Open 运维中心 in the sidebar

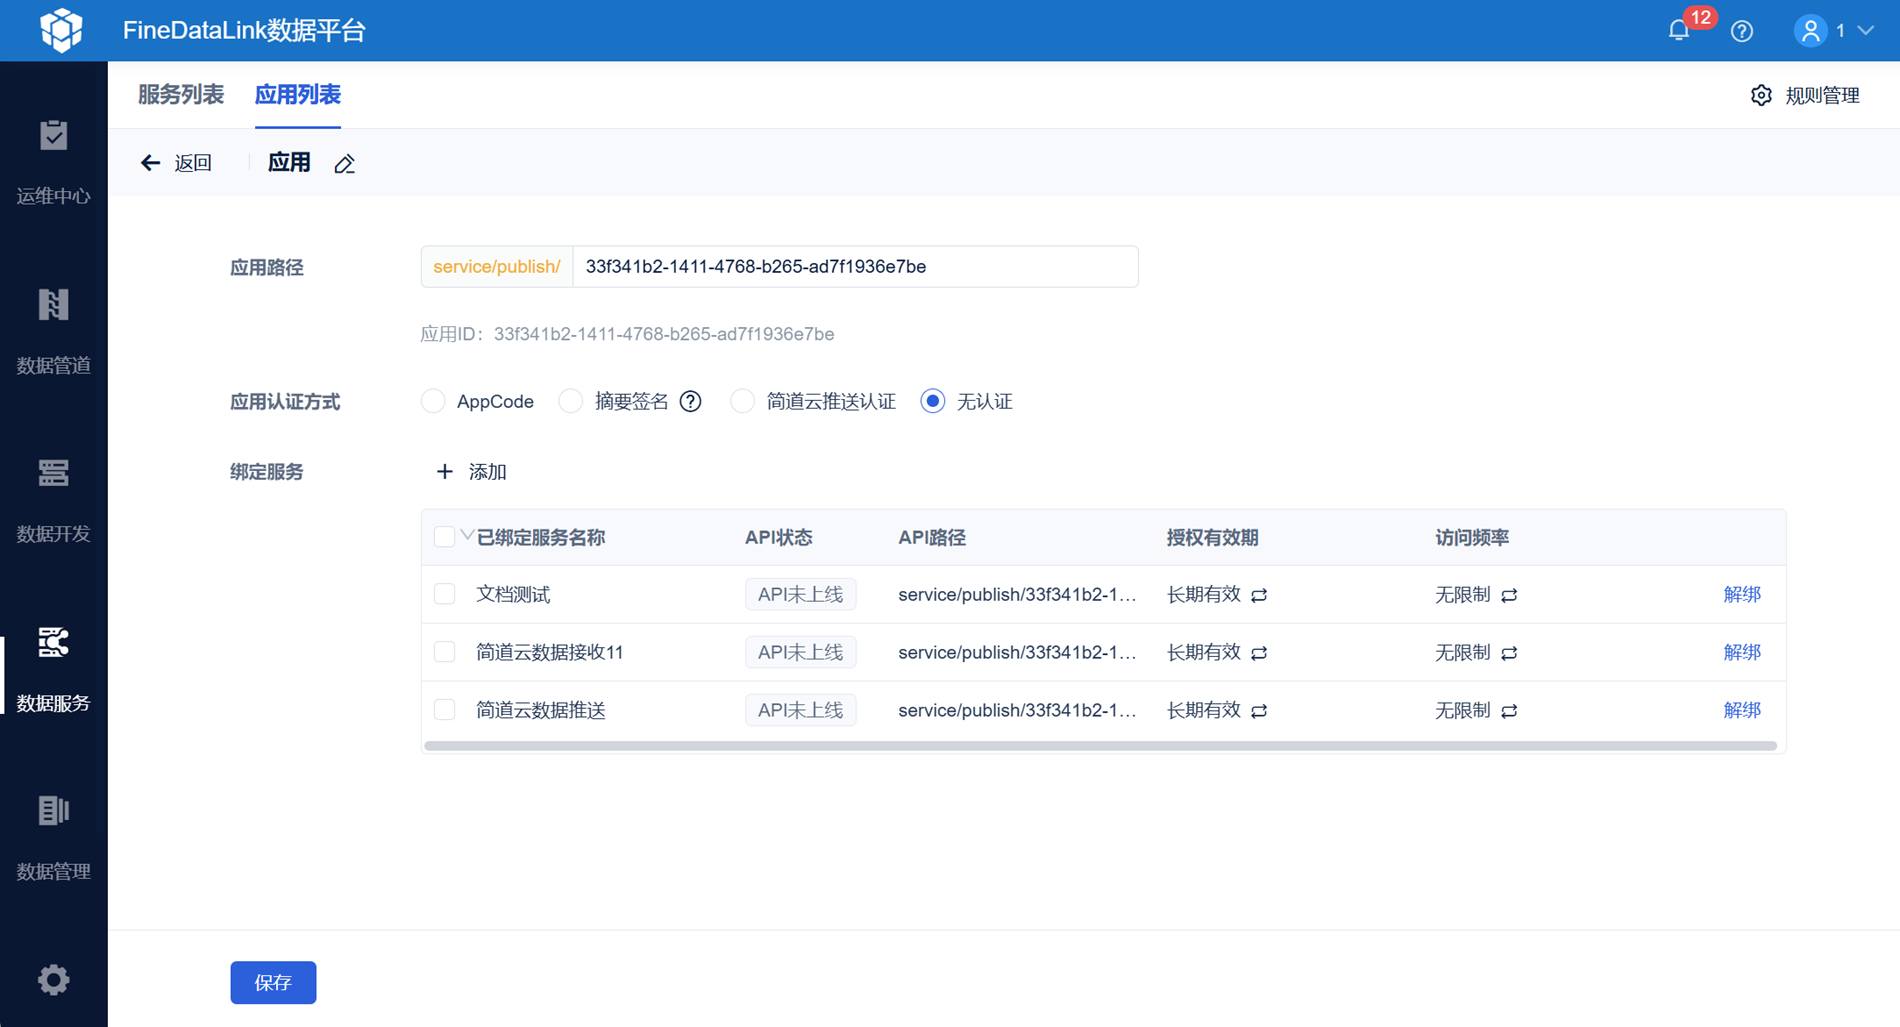(54, 162)
